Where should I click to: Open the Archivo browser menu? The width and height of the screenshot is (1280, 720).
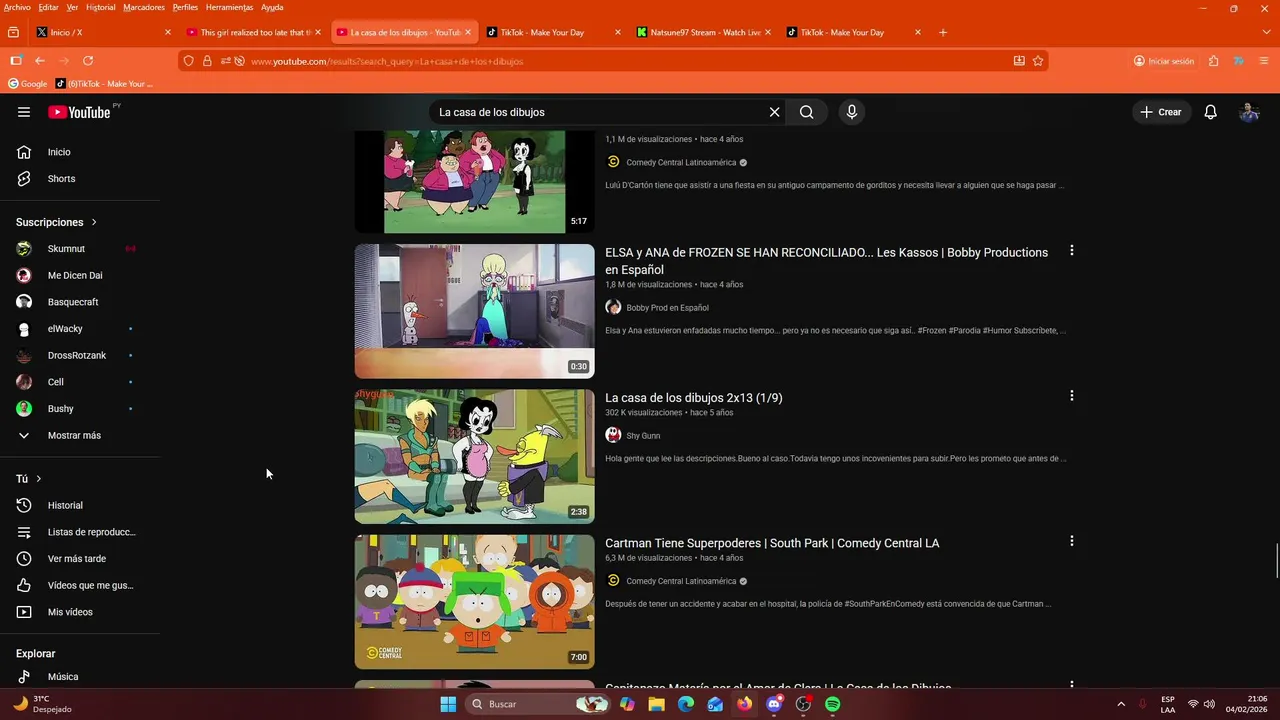point(17,7)
